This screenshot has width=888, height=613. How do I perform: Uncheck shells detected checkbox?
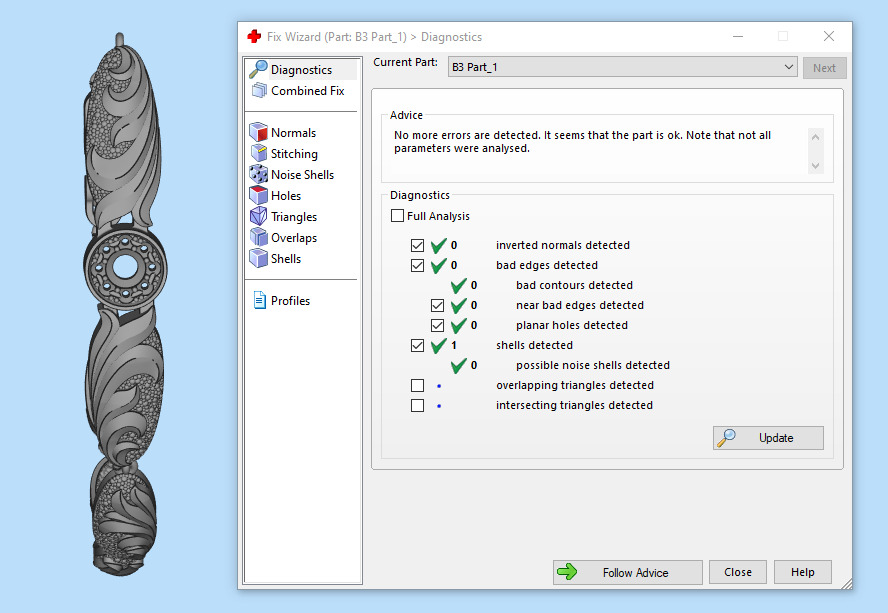[x=417, y=346]
